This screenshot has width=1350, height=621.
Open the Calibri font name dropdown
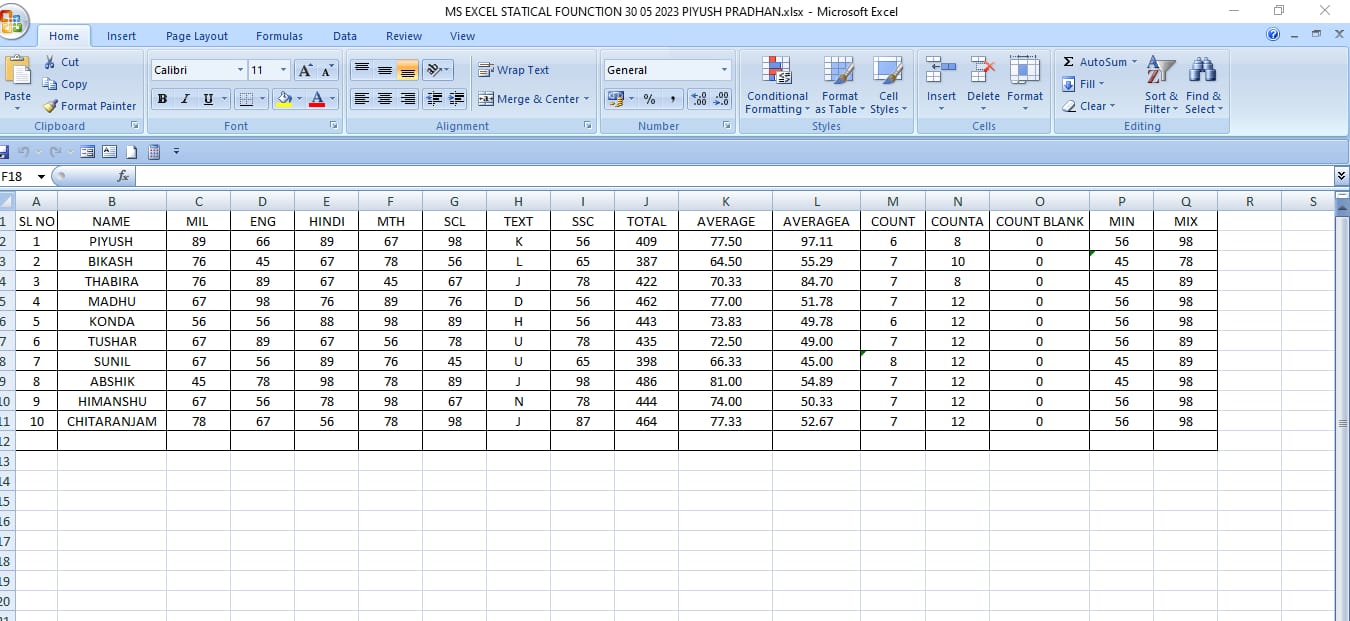point(240,70)
